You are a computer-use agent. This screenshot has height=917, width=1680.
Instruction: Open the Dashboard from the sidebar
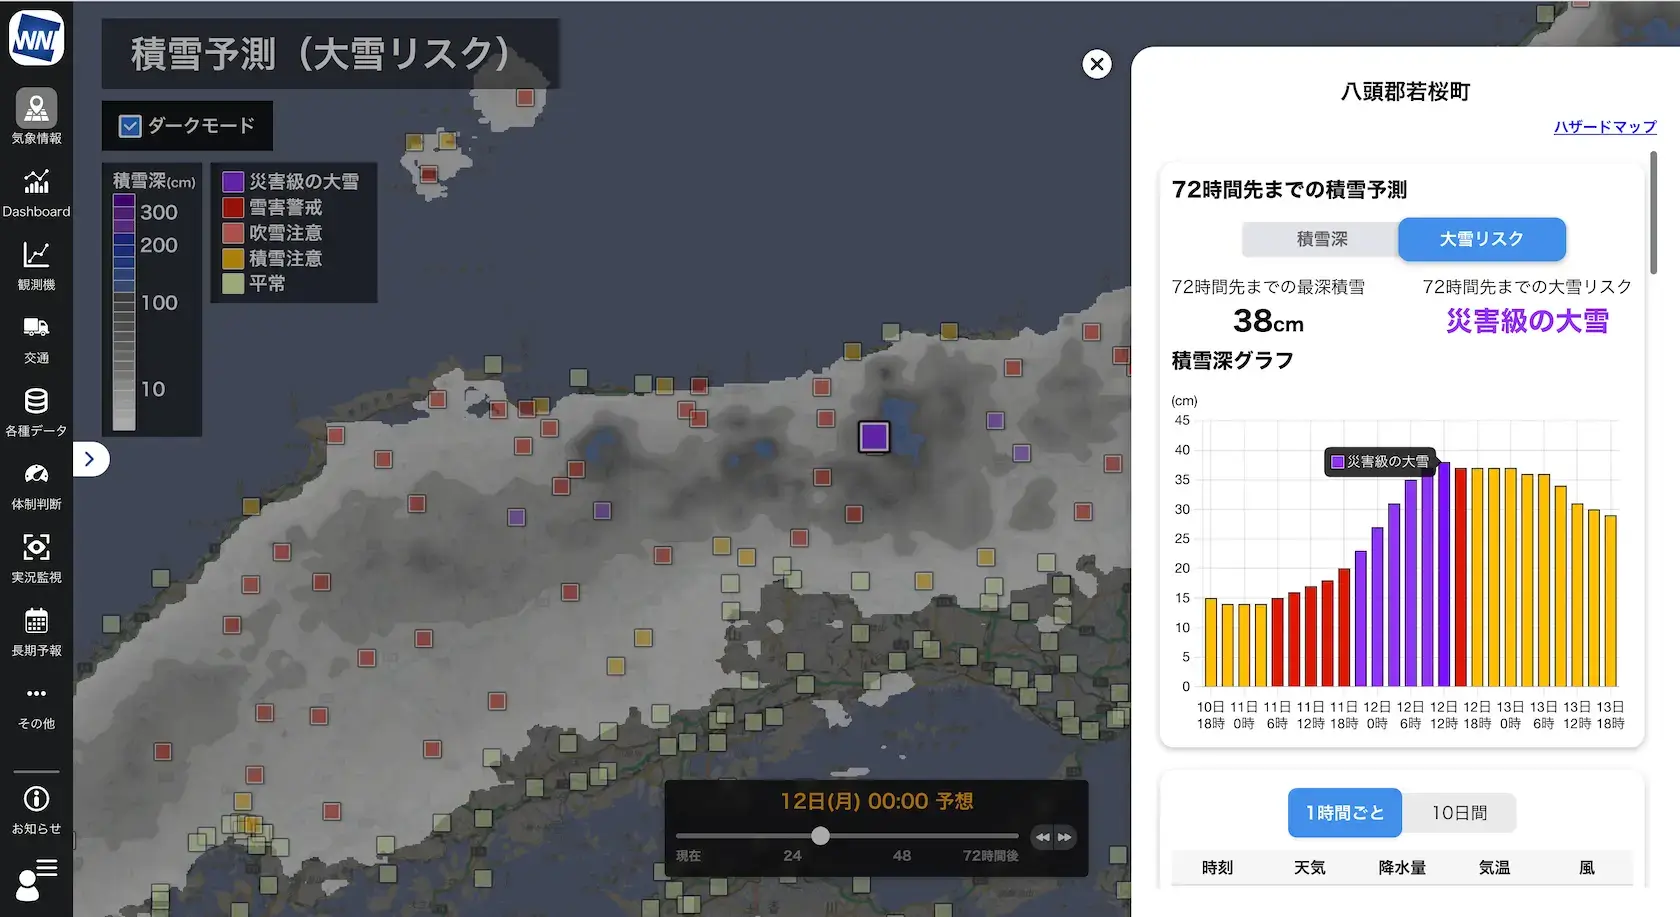point(37,190)
